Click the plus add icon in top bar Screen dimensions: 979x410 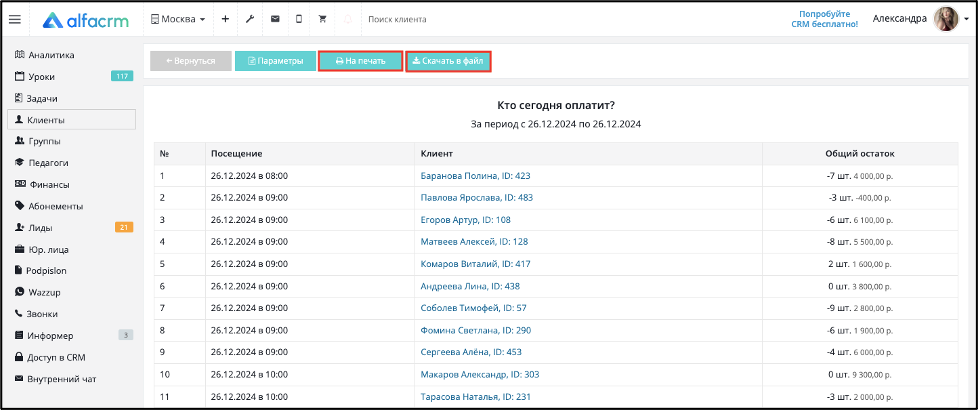pyautogui.click(x=225, y=19)
